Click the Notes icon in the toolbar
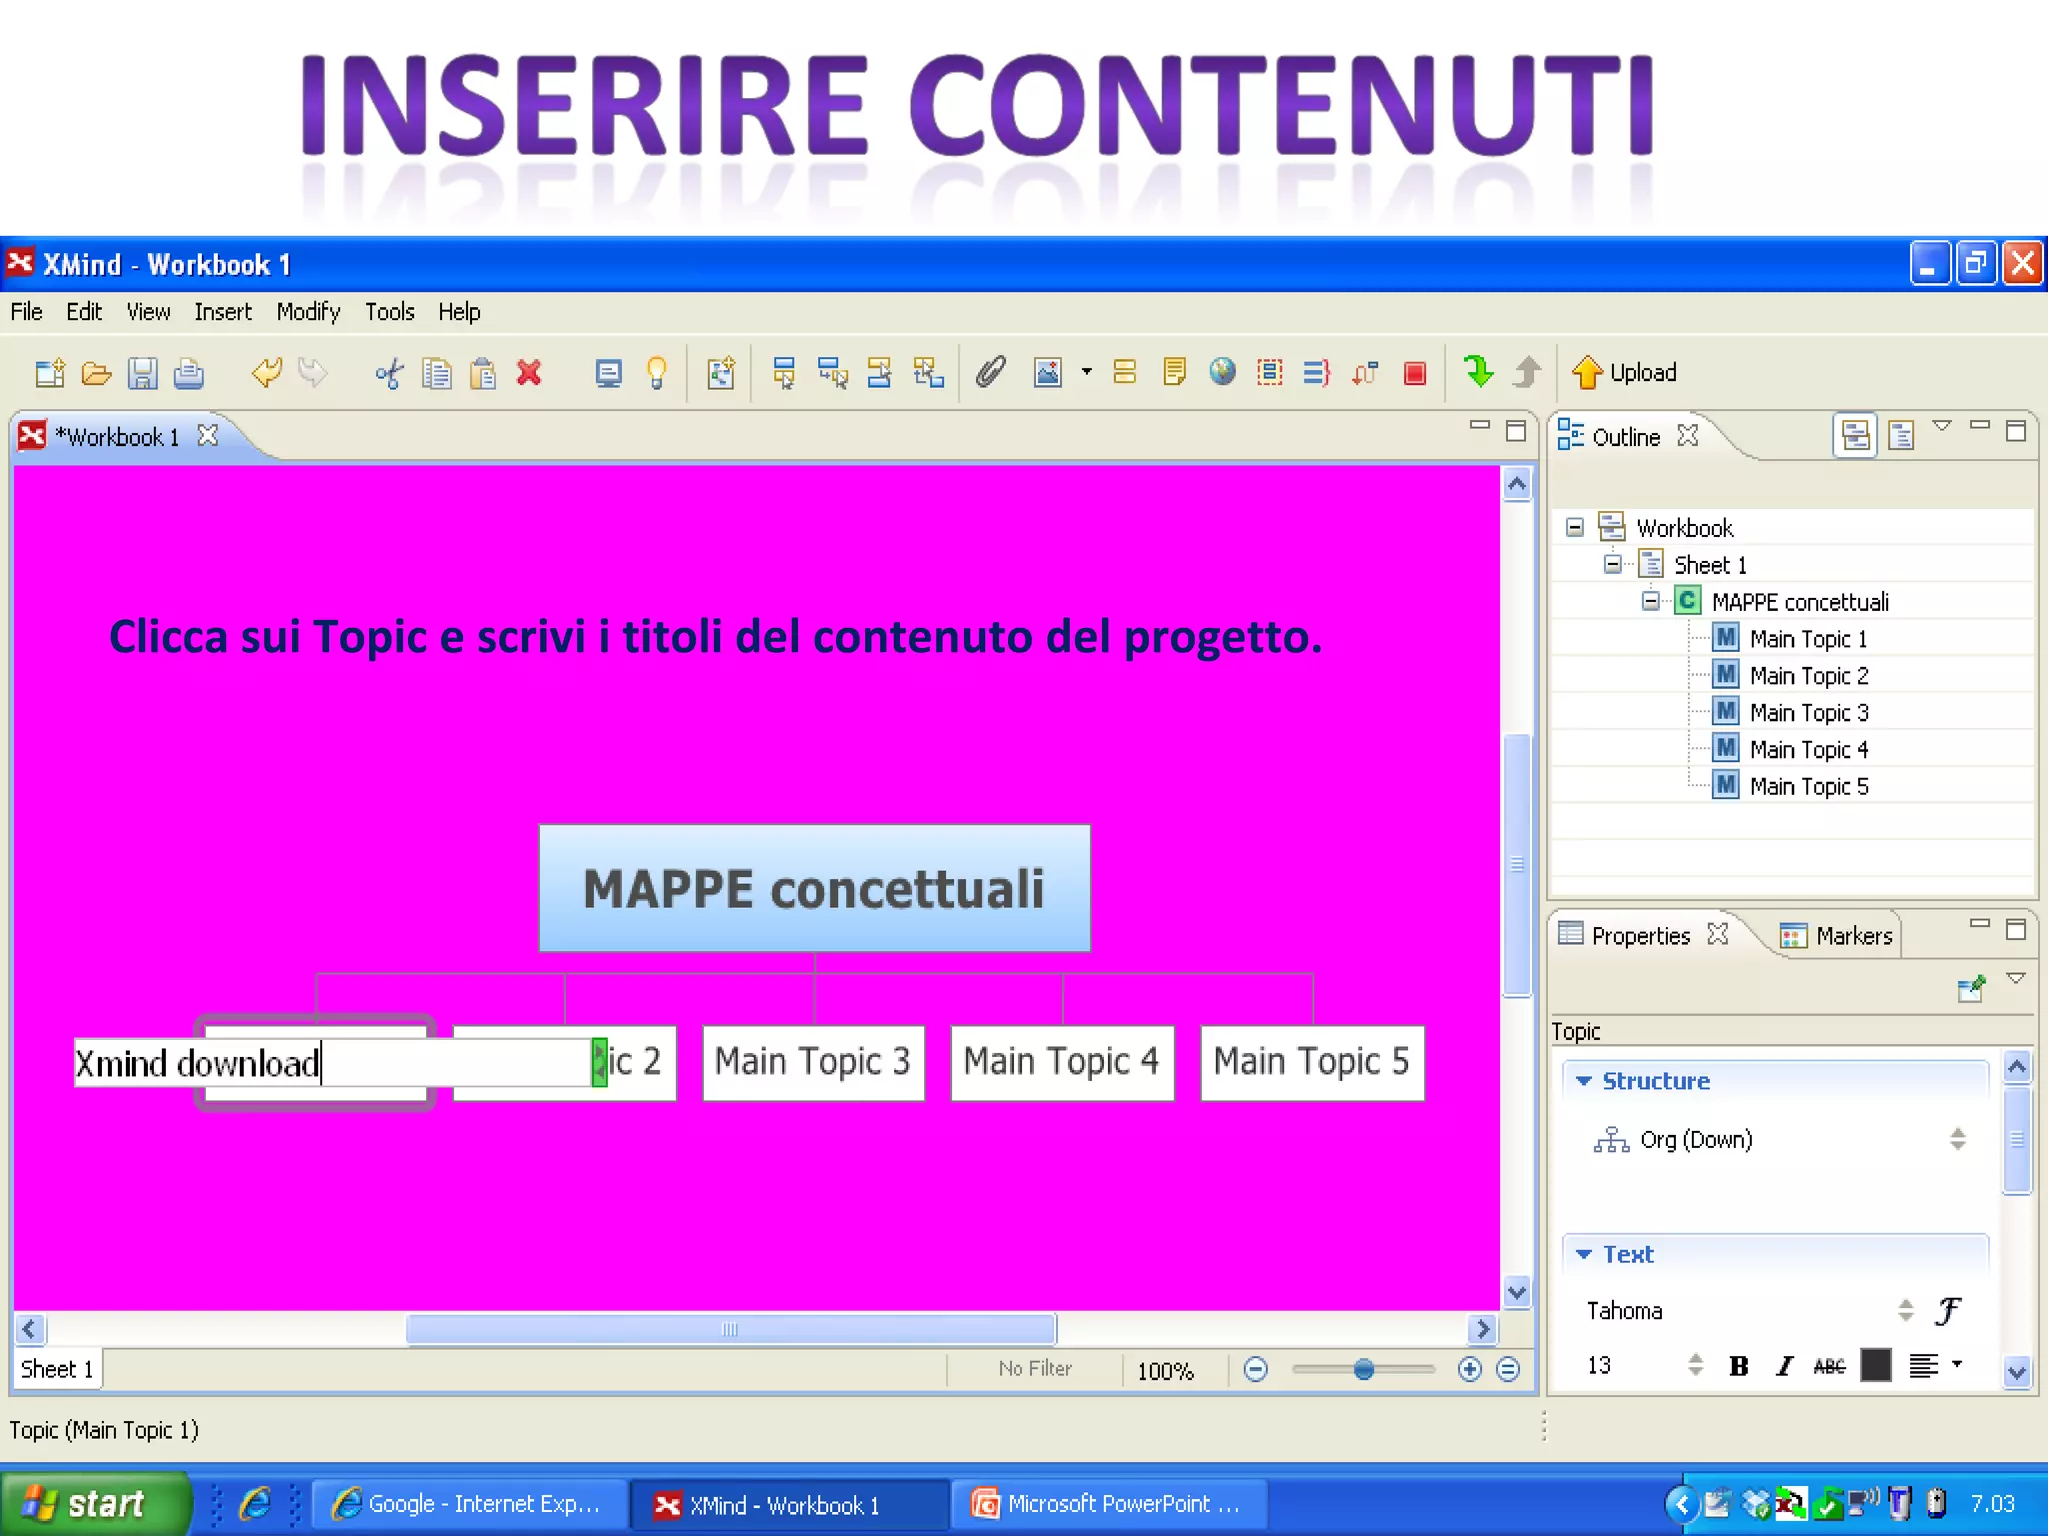2048x1536 pixels. tap(1175, 373)
